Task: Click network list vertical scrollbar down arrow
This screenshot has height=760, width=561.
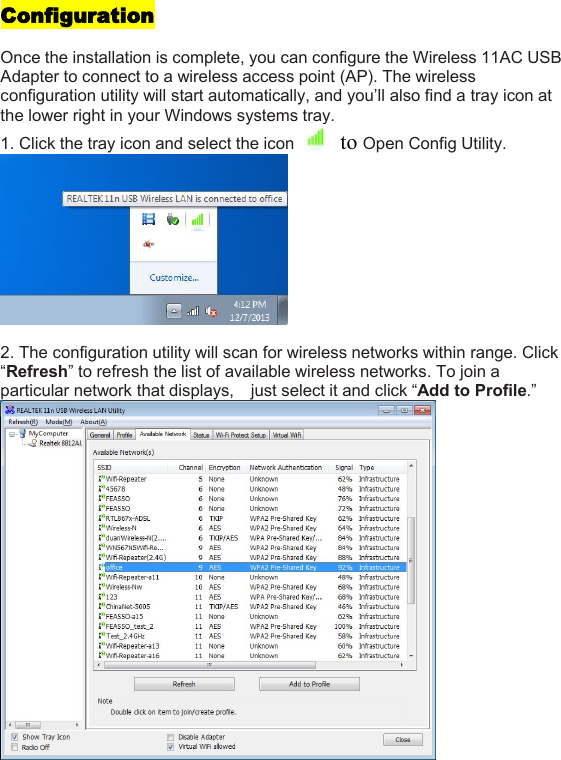Action: 411,656
